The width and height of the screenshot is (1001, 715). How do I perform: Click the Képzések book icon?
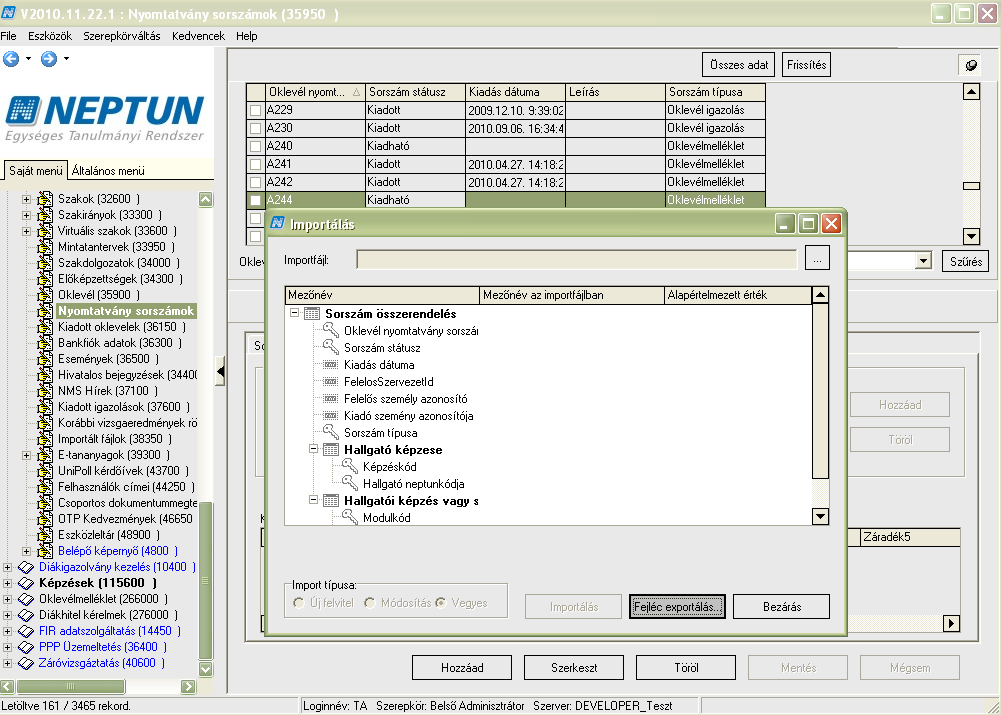(26, 583)
